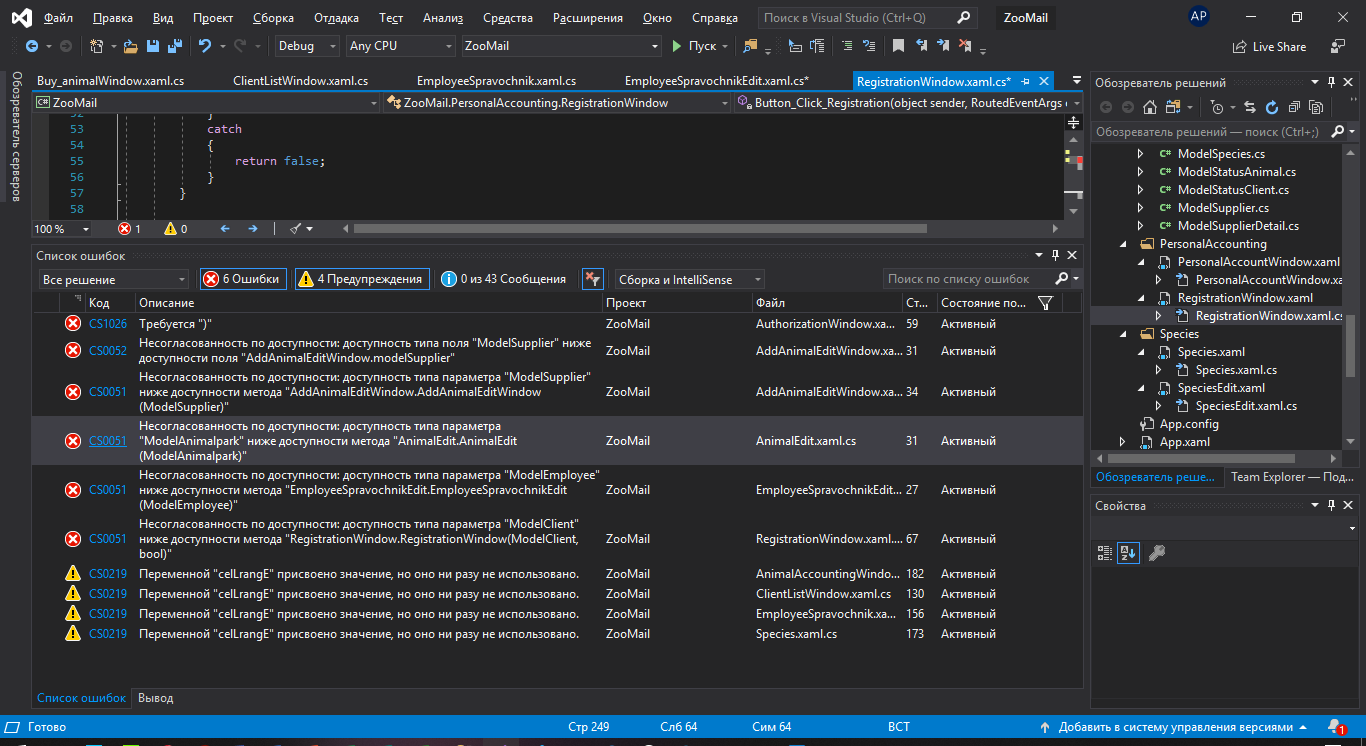
Task: Open the Team Explorer tab
Action: click(x=1291, y=477)
